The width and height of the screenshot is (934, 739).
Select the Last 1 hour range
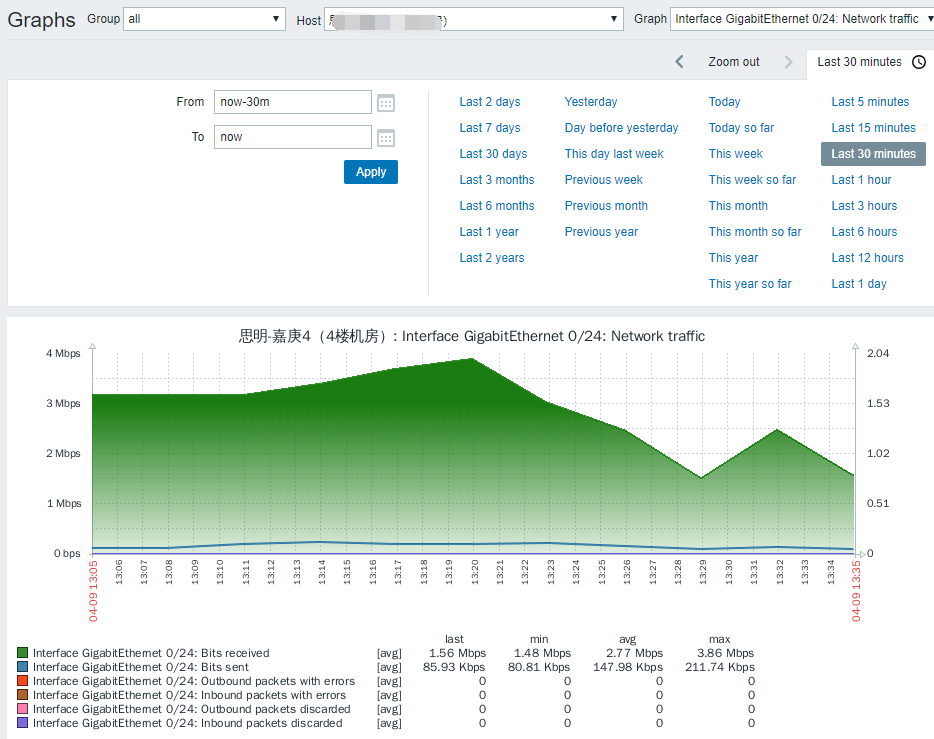[x=861, y=180]
